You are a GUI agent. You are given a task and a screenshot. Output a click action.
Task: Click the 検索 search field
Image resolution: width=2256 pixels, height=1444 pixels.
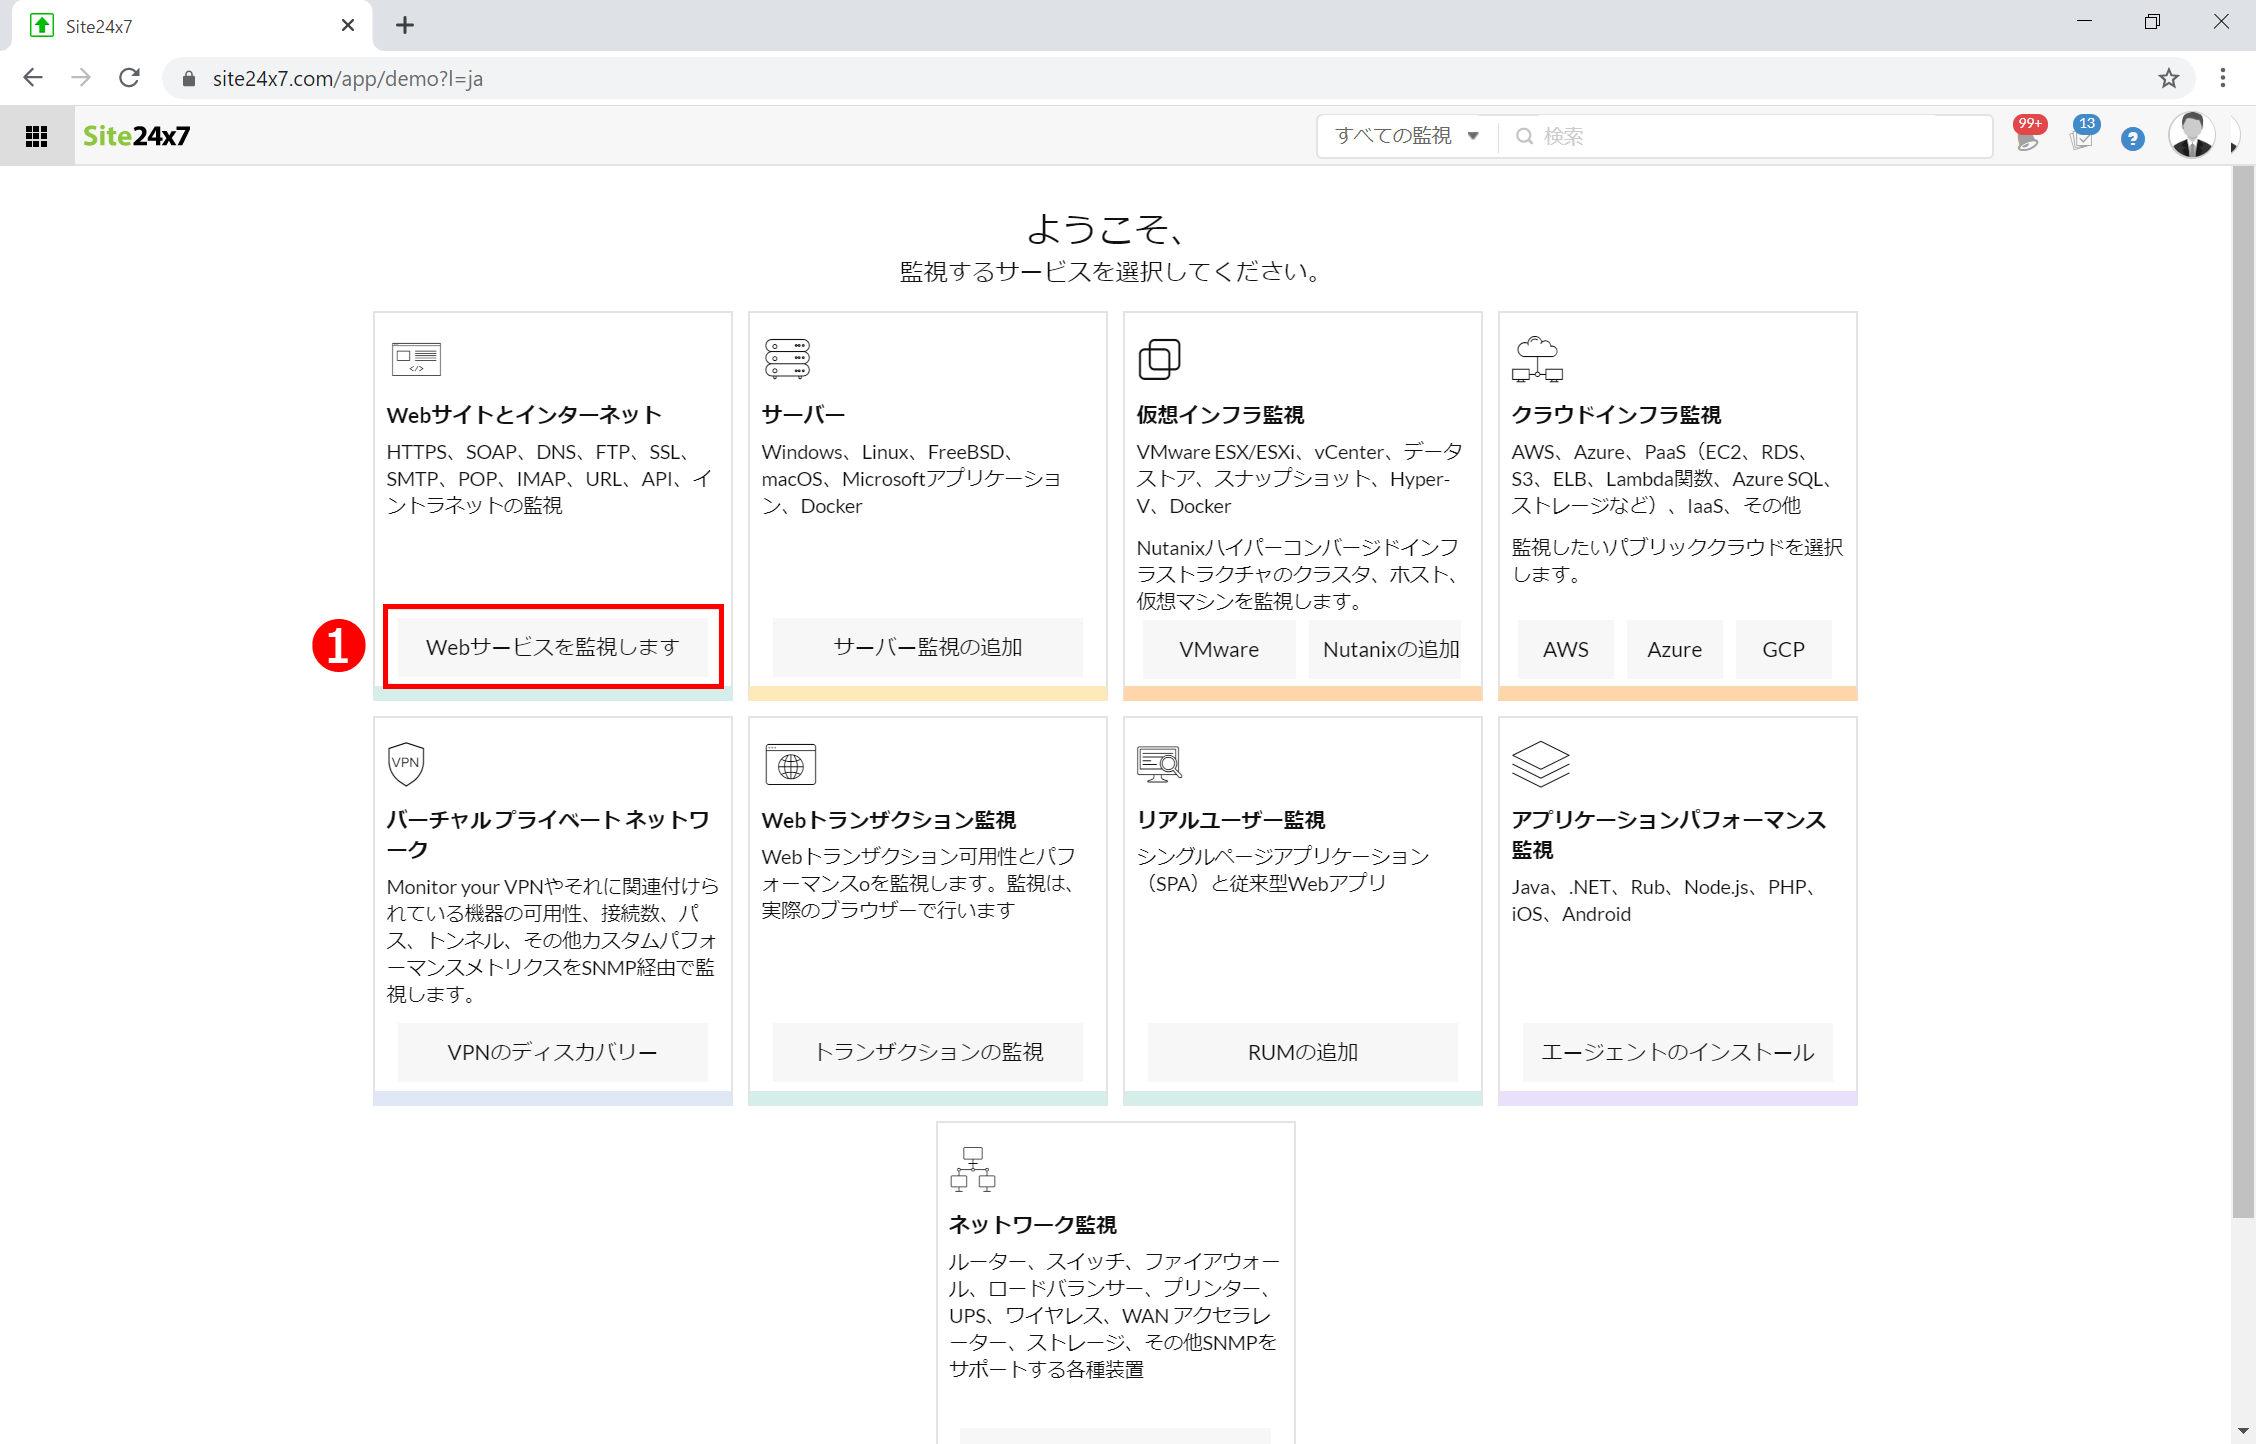(1745, 136)
